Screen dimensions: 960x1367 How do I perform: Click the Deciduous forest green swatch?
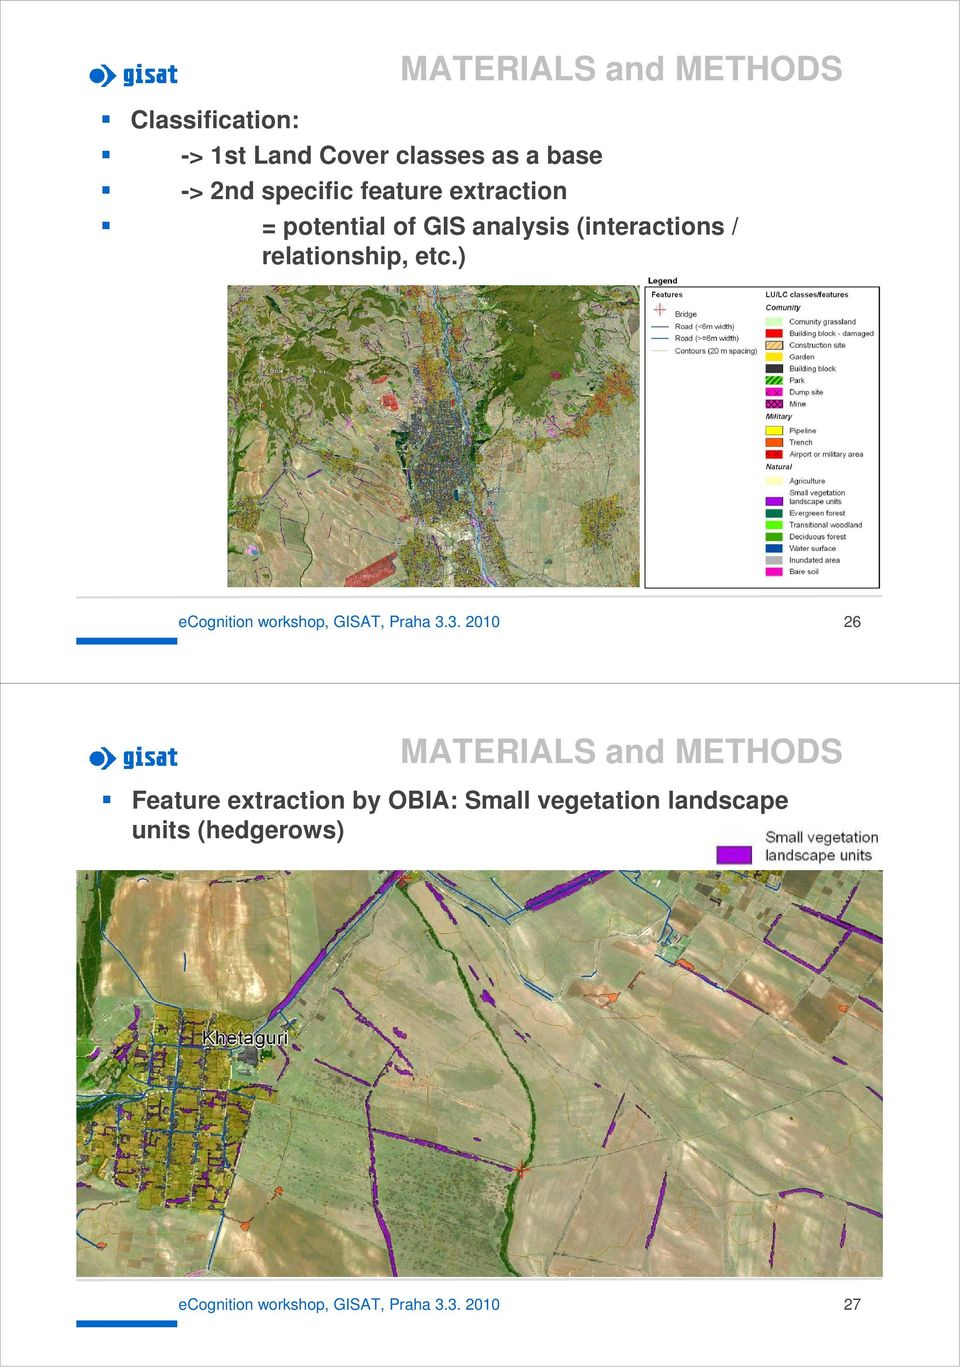774,537
